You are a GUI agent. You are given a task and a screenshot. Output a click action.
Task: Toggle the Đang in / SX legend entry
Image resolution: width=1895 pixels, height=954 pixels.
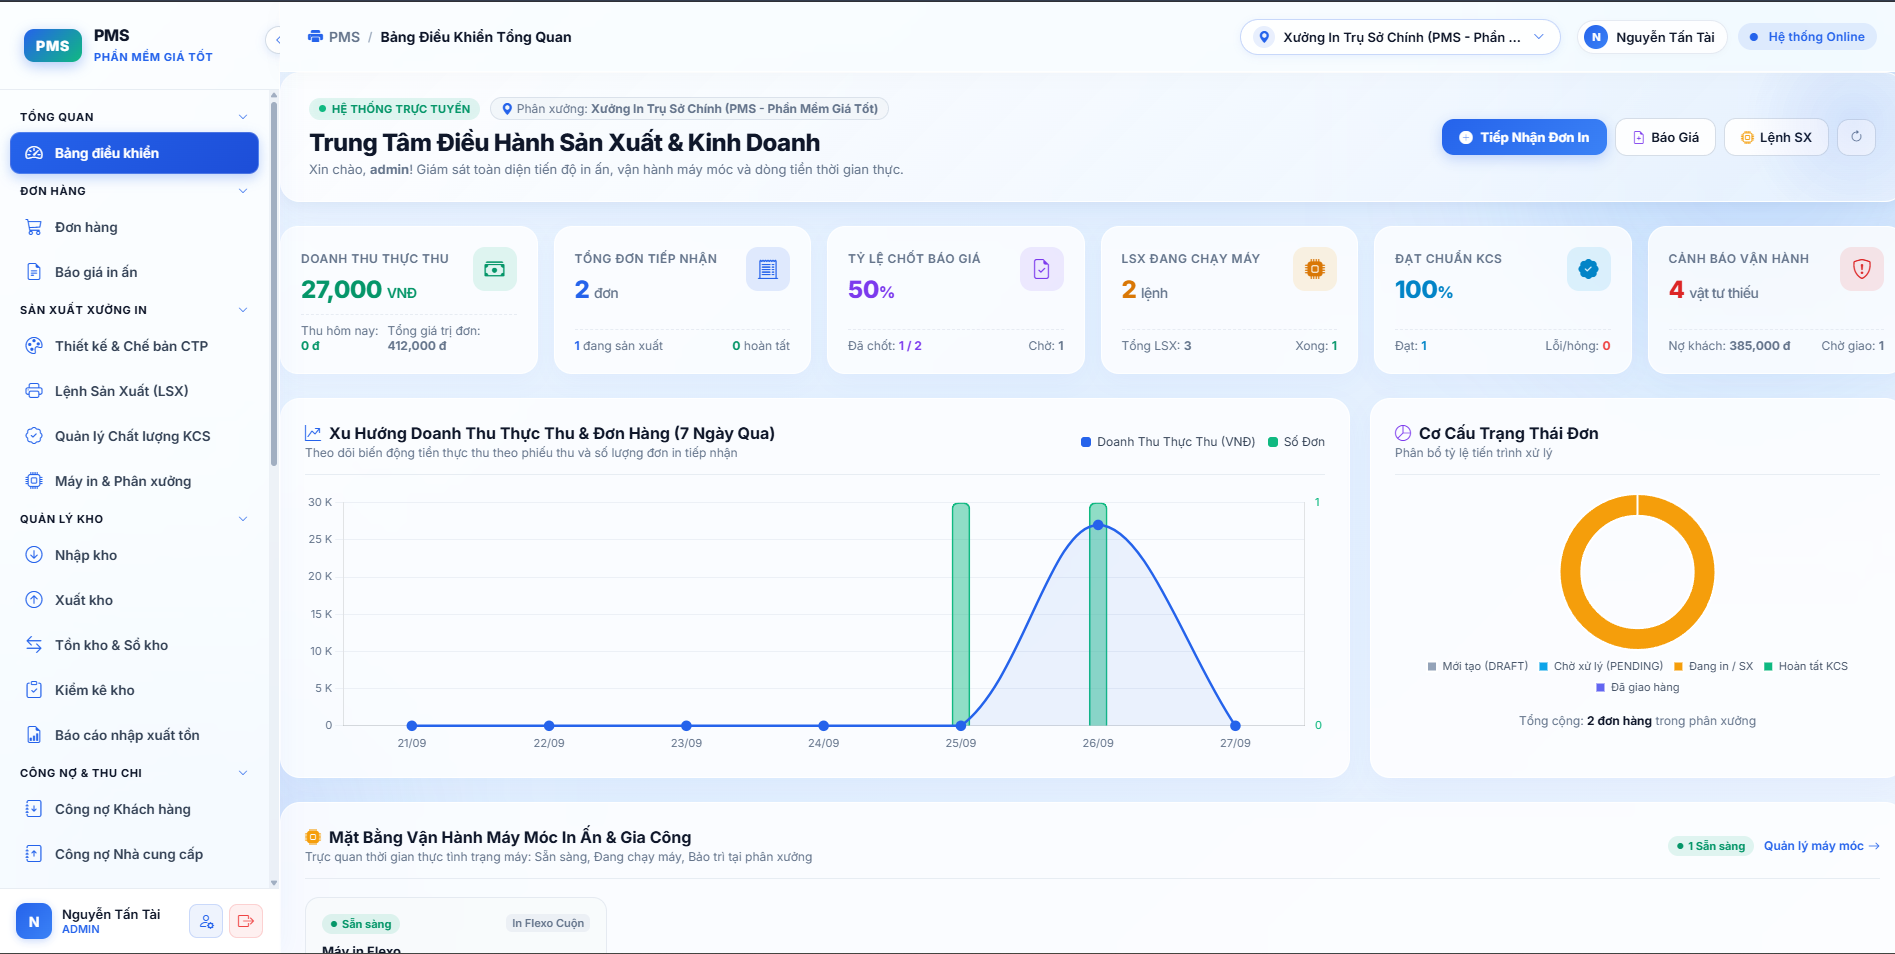tap(1714, 666)
